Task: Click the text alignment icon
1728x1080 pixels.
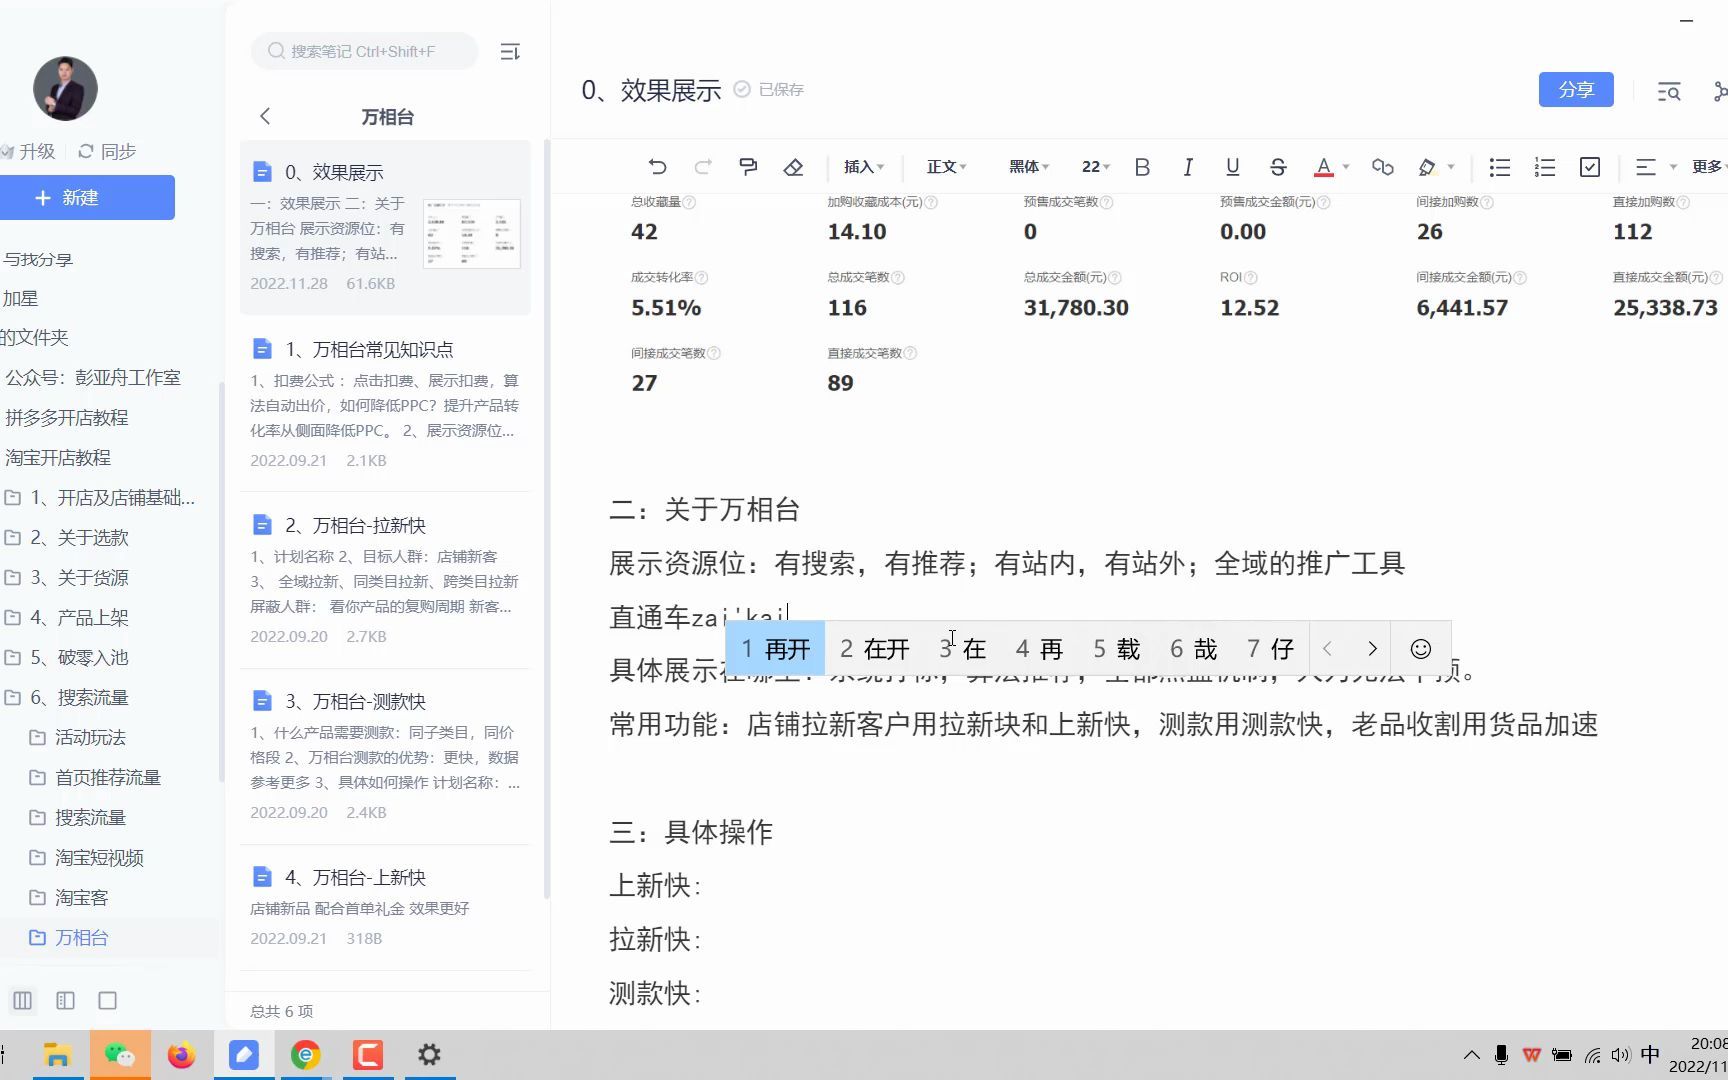Action: pyautogui.click(x=1645, y=167)
